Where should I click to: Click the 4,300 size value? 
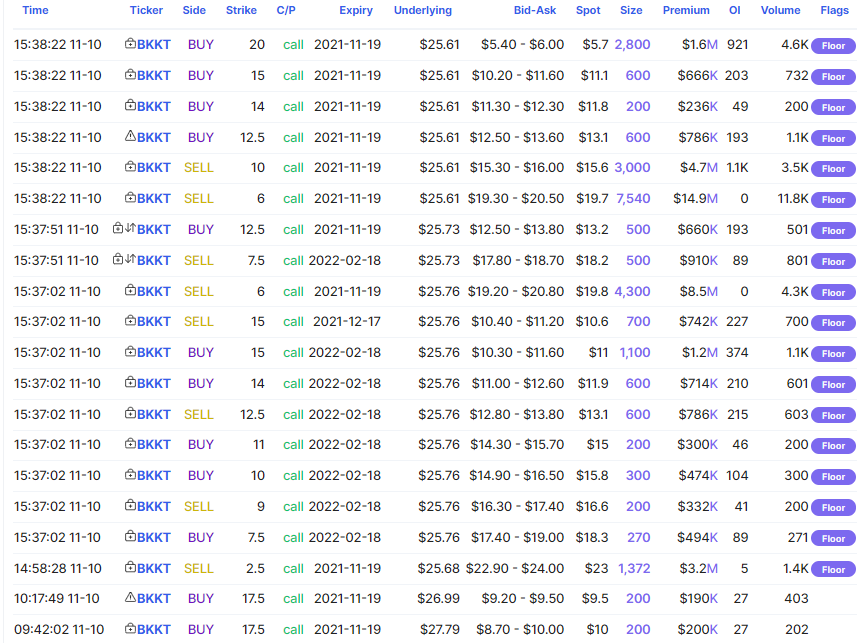coord(632,291)
